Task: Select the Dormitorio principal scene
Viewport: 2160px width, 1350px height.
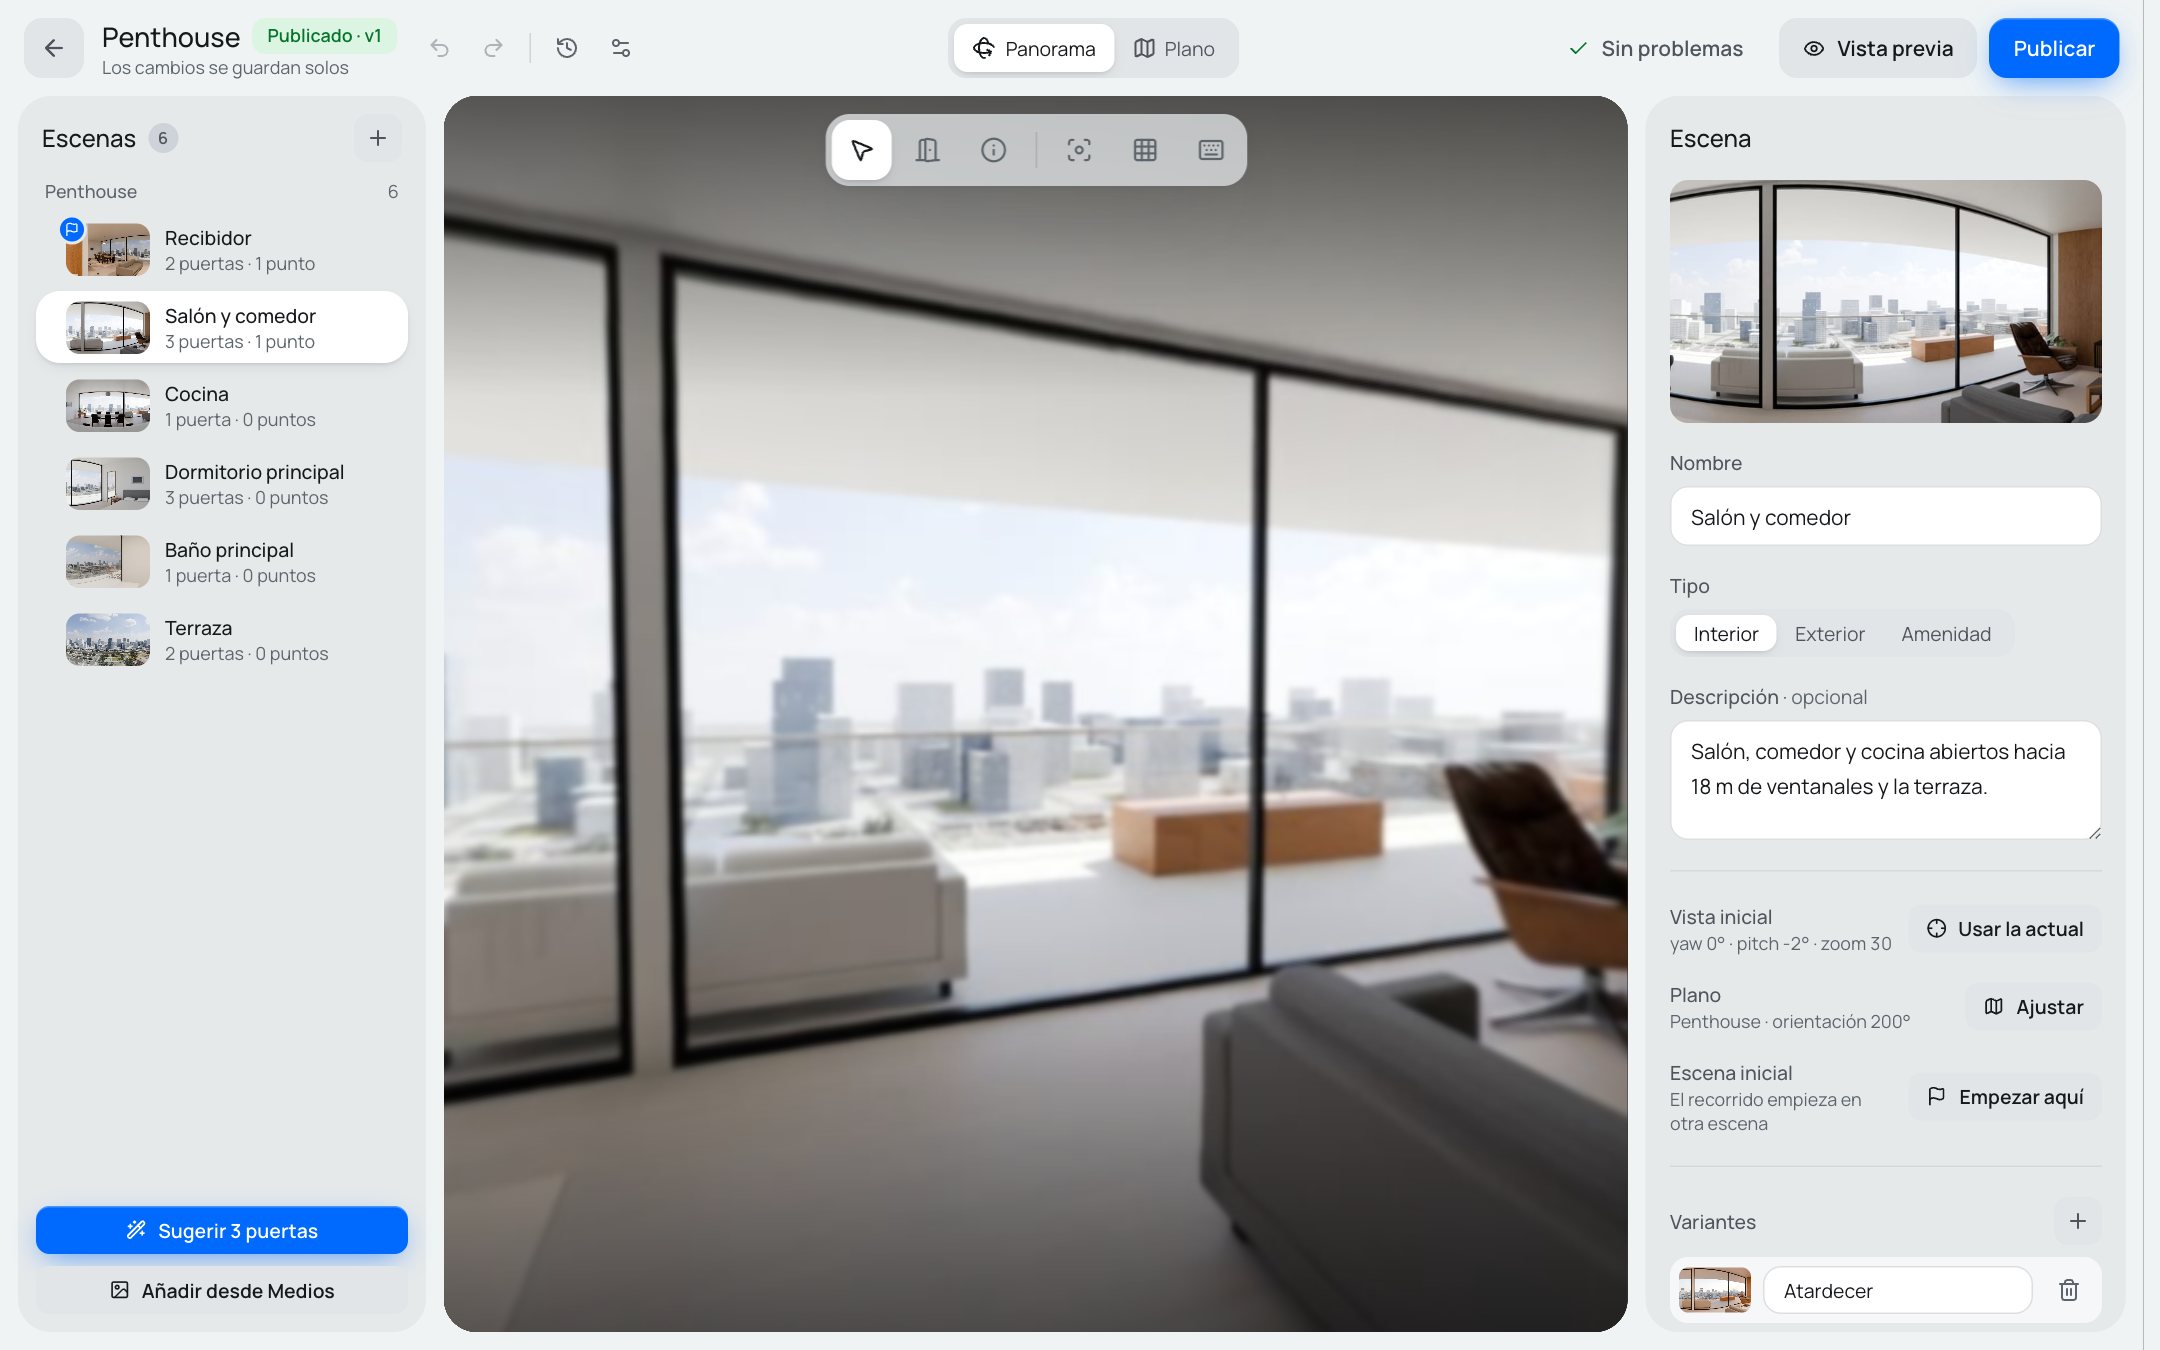Action: click(222, 484)
